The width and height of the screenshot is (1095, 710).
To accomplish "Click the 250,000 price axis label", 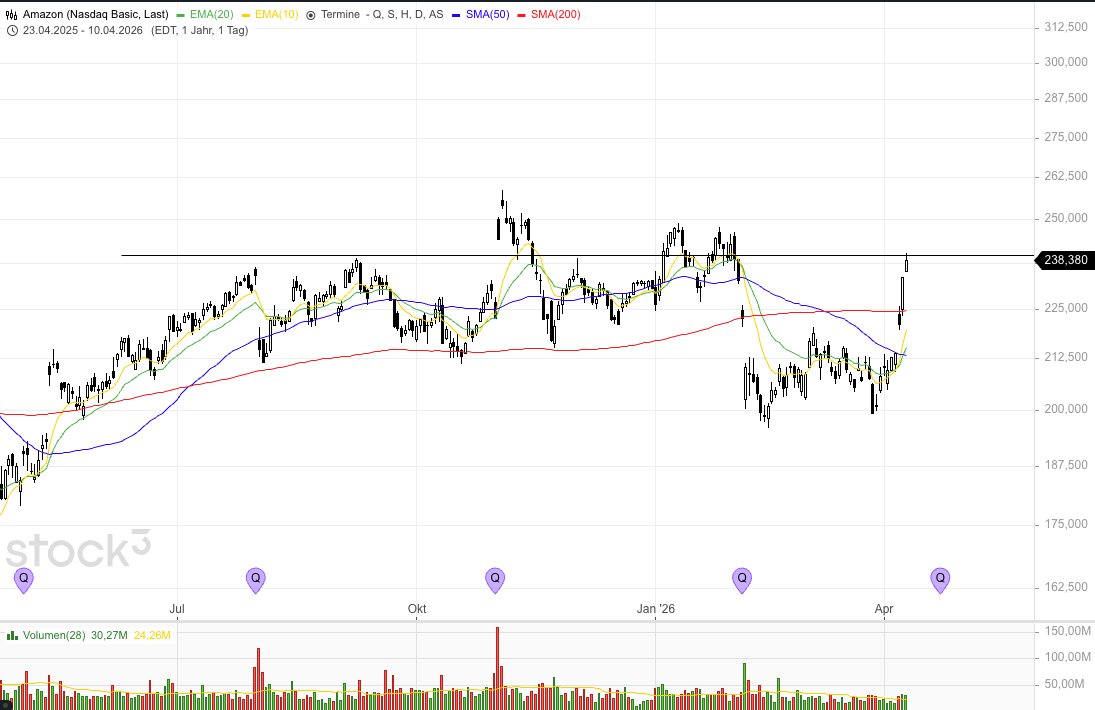I will pos(1066,219).
